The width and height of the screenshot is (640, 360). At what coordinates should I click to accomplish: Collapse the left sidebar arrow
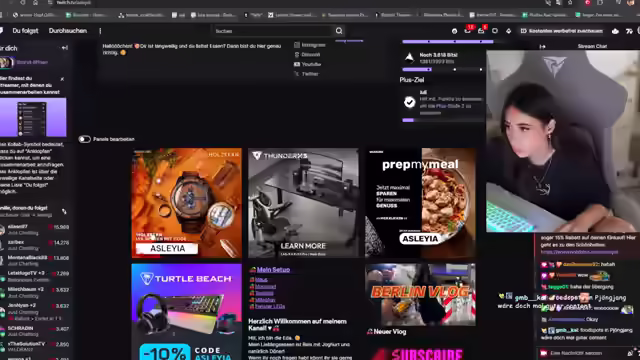(64, 48)
